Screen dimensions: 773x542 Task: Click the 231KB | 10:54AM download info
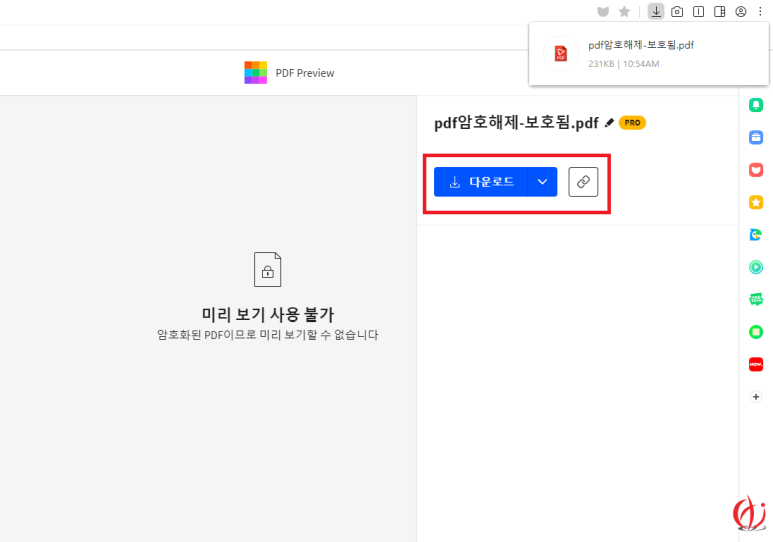(624, 64)
